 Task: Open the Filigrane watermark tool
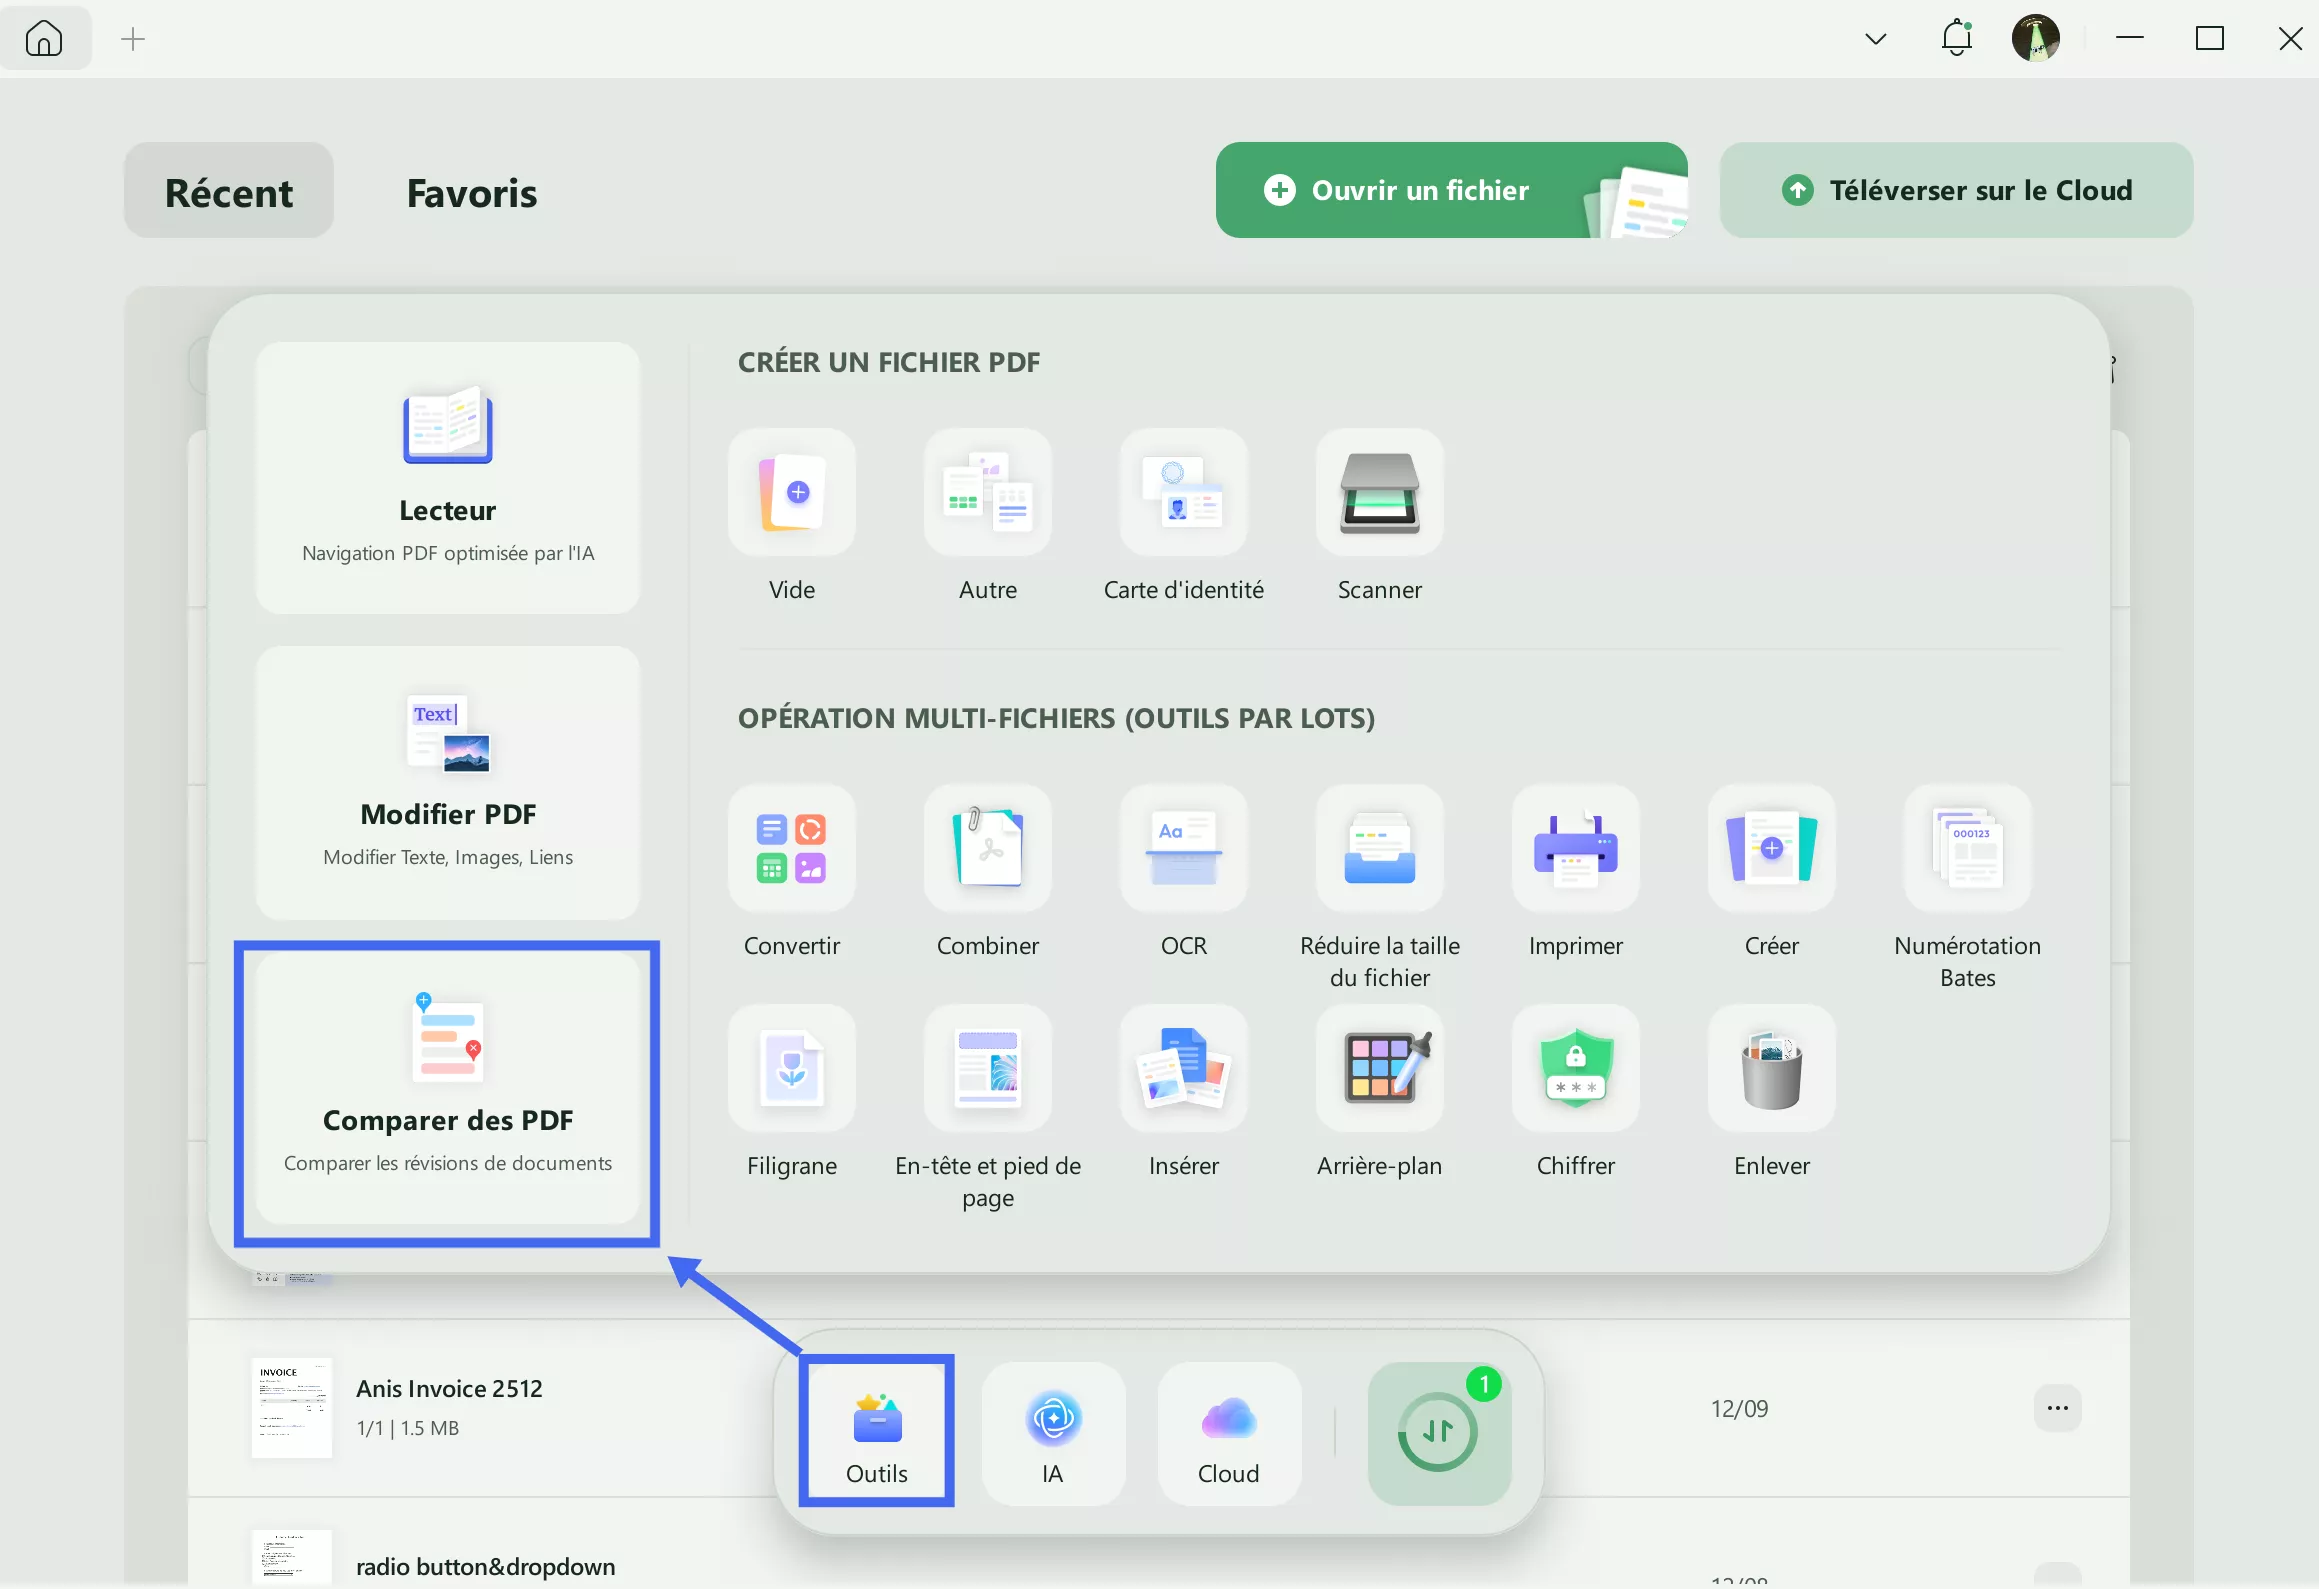pos(791,1069)
